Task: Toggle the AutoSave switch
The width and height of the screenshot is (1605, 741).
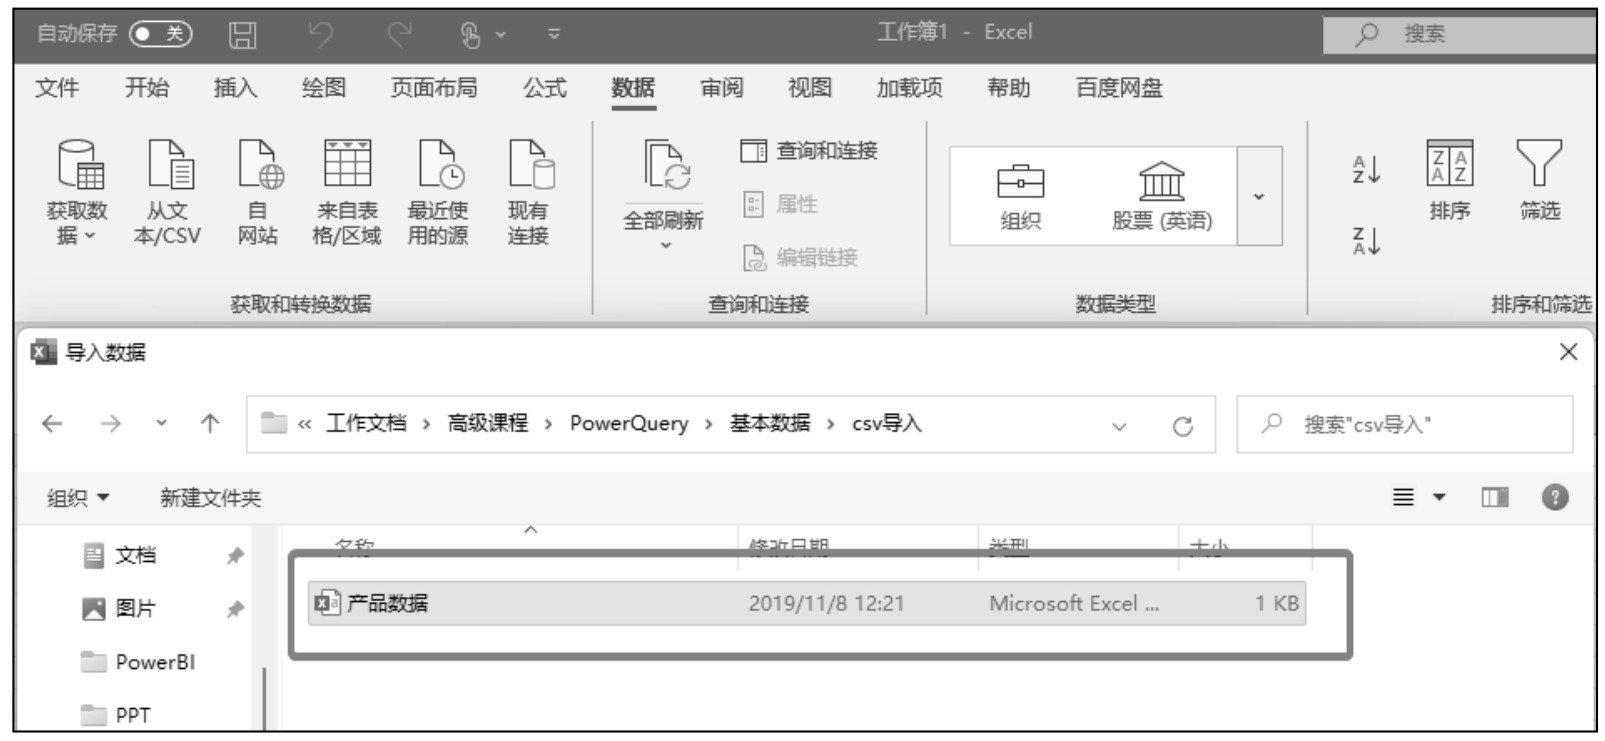Action: pos(161,34)
